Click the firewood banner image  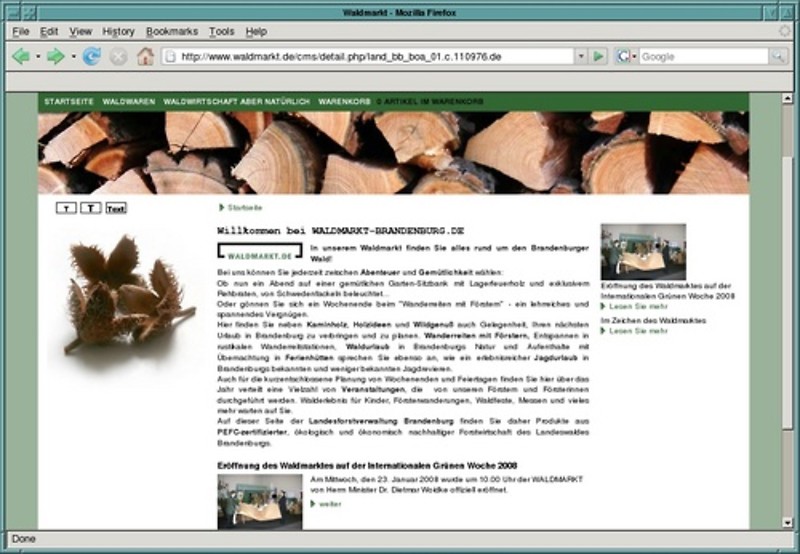click(393, 153)
